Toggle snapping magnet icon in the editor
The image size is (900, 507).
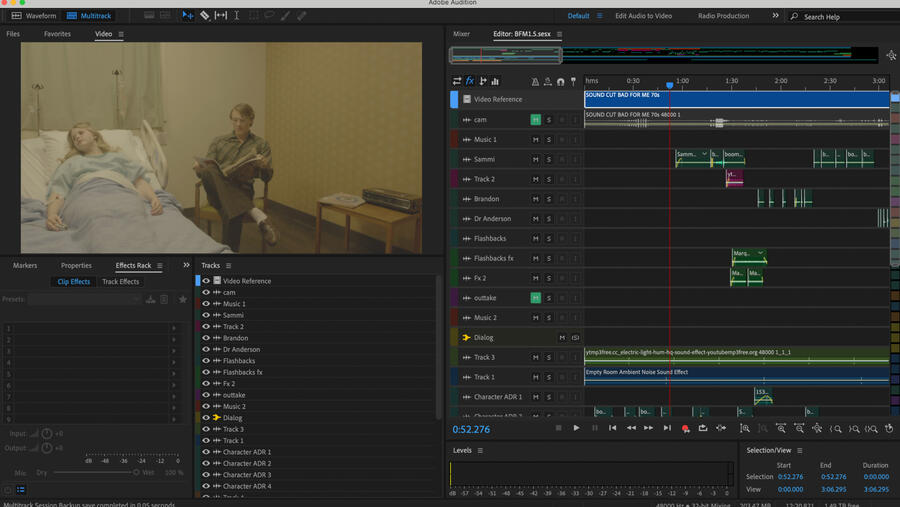tap(561, 81)
